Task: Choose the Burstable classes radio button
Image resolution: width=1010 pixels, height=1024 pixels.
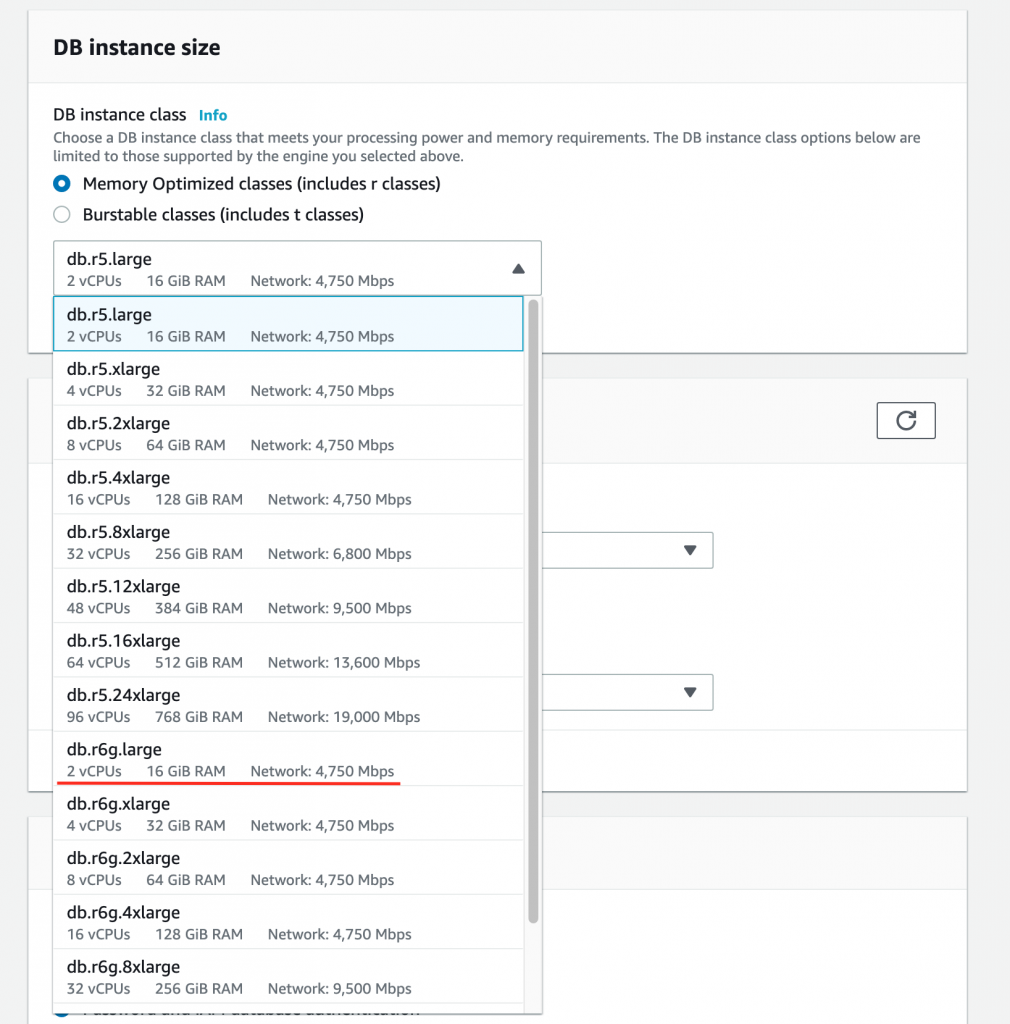Action: [61, 214]
